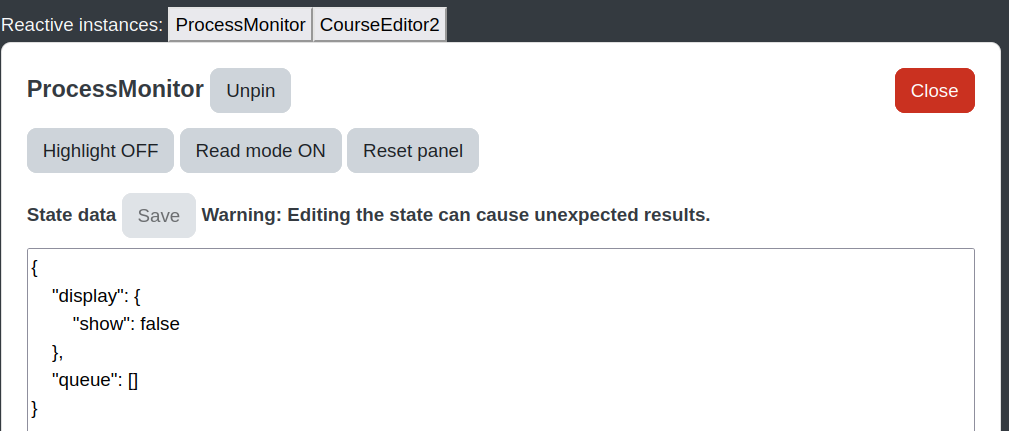
Task: Toggle the Highlight OFF button
Action: [x=100, y=151]
